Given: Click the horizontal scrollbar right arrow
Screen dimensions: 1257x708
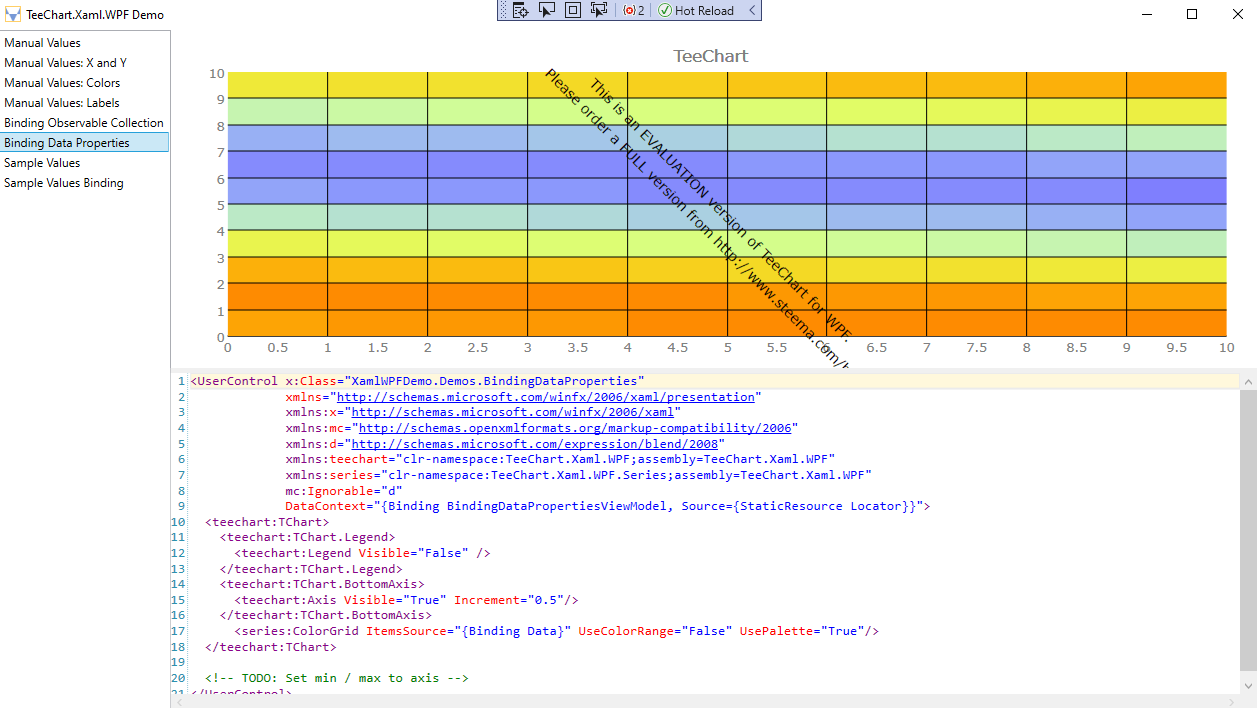Looking at the screenshot, I should tap(1231, 701).
